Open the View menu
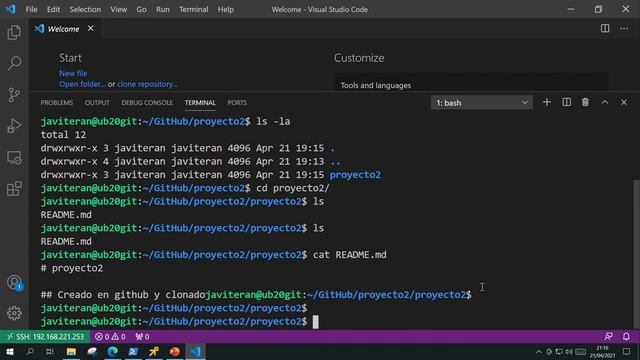Screen dimensions: 640x360 118,9
